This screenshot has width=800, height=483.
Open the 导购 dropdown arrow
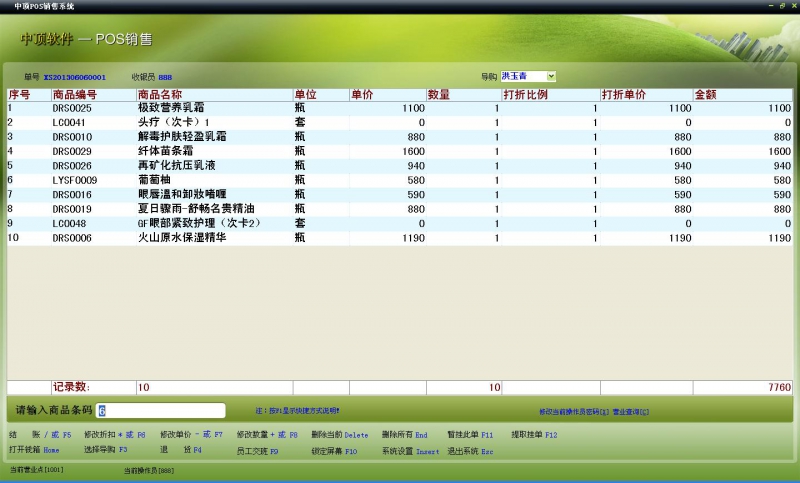pos(551,77)
